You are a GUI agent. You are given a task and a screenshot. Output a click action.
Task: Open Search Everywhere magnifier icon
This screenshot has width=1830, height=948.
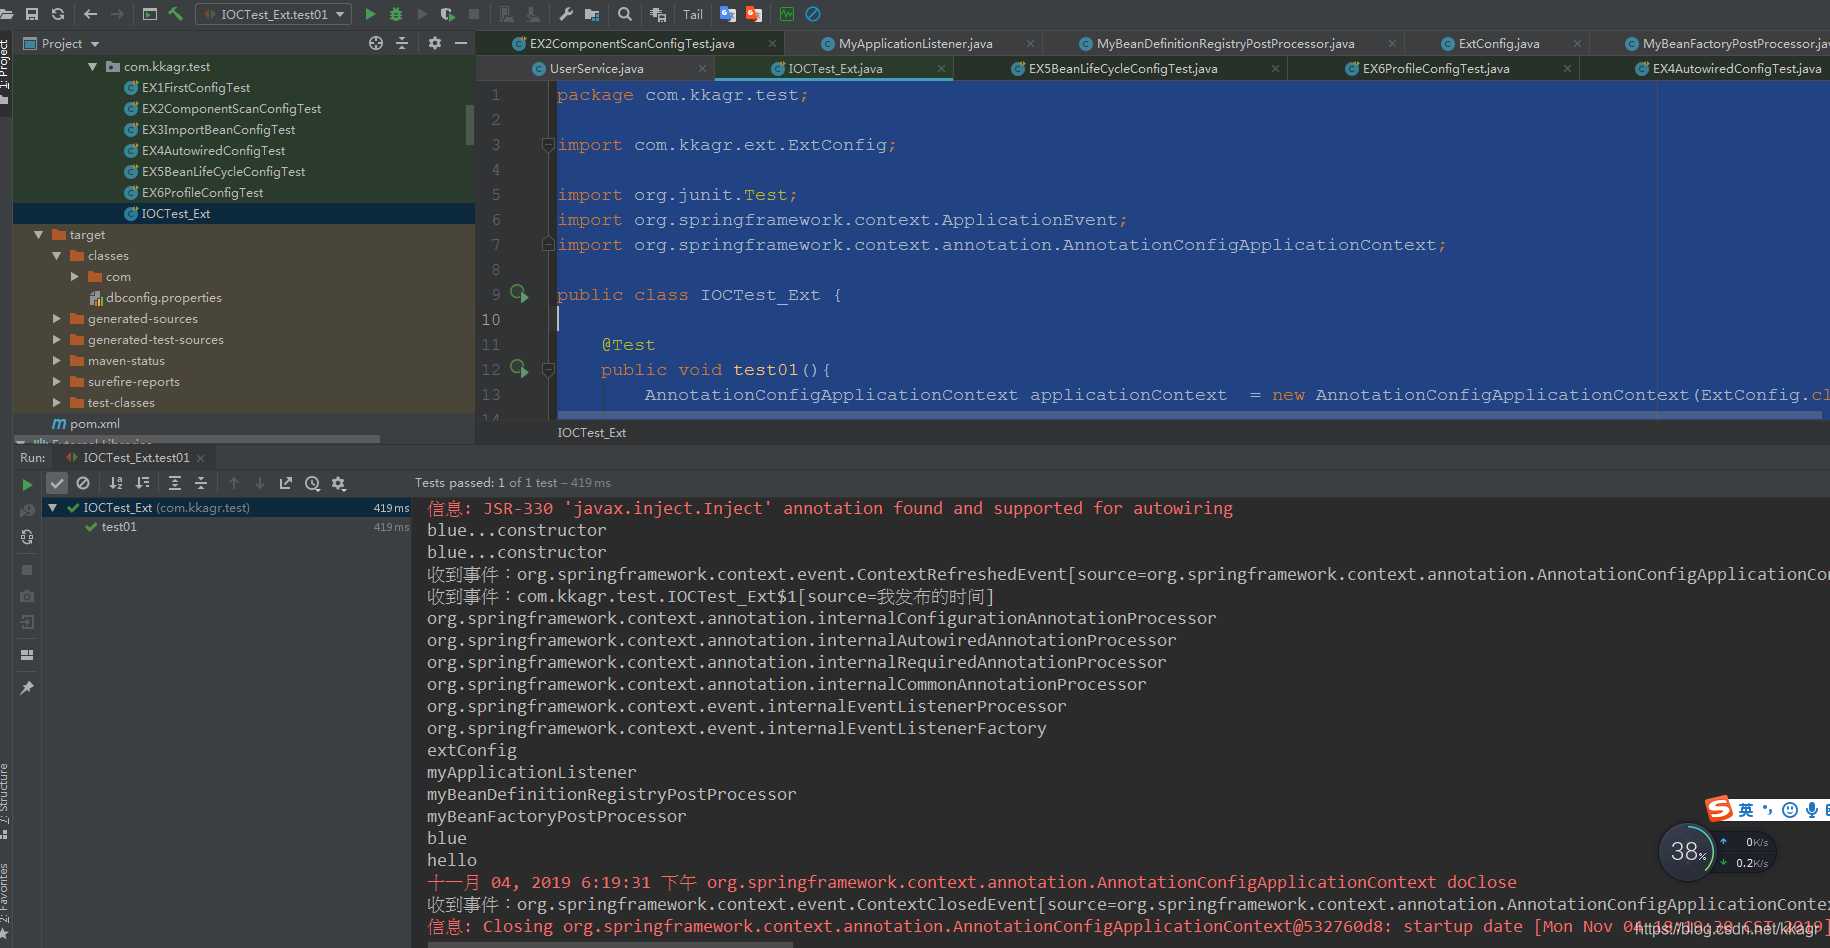(x=625, y=14)
